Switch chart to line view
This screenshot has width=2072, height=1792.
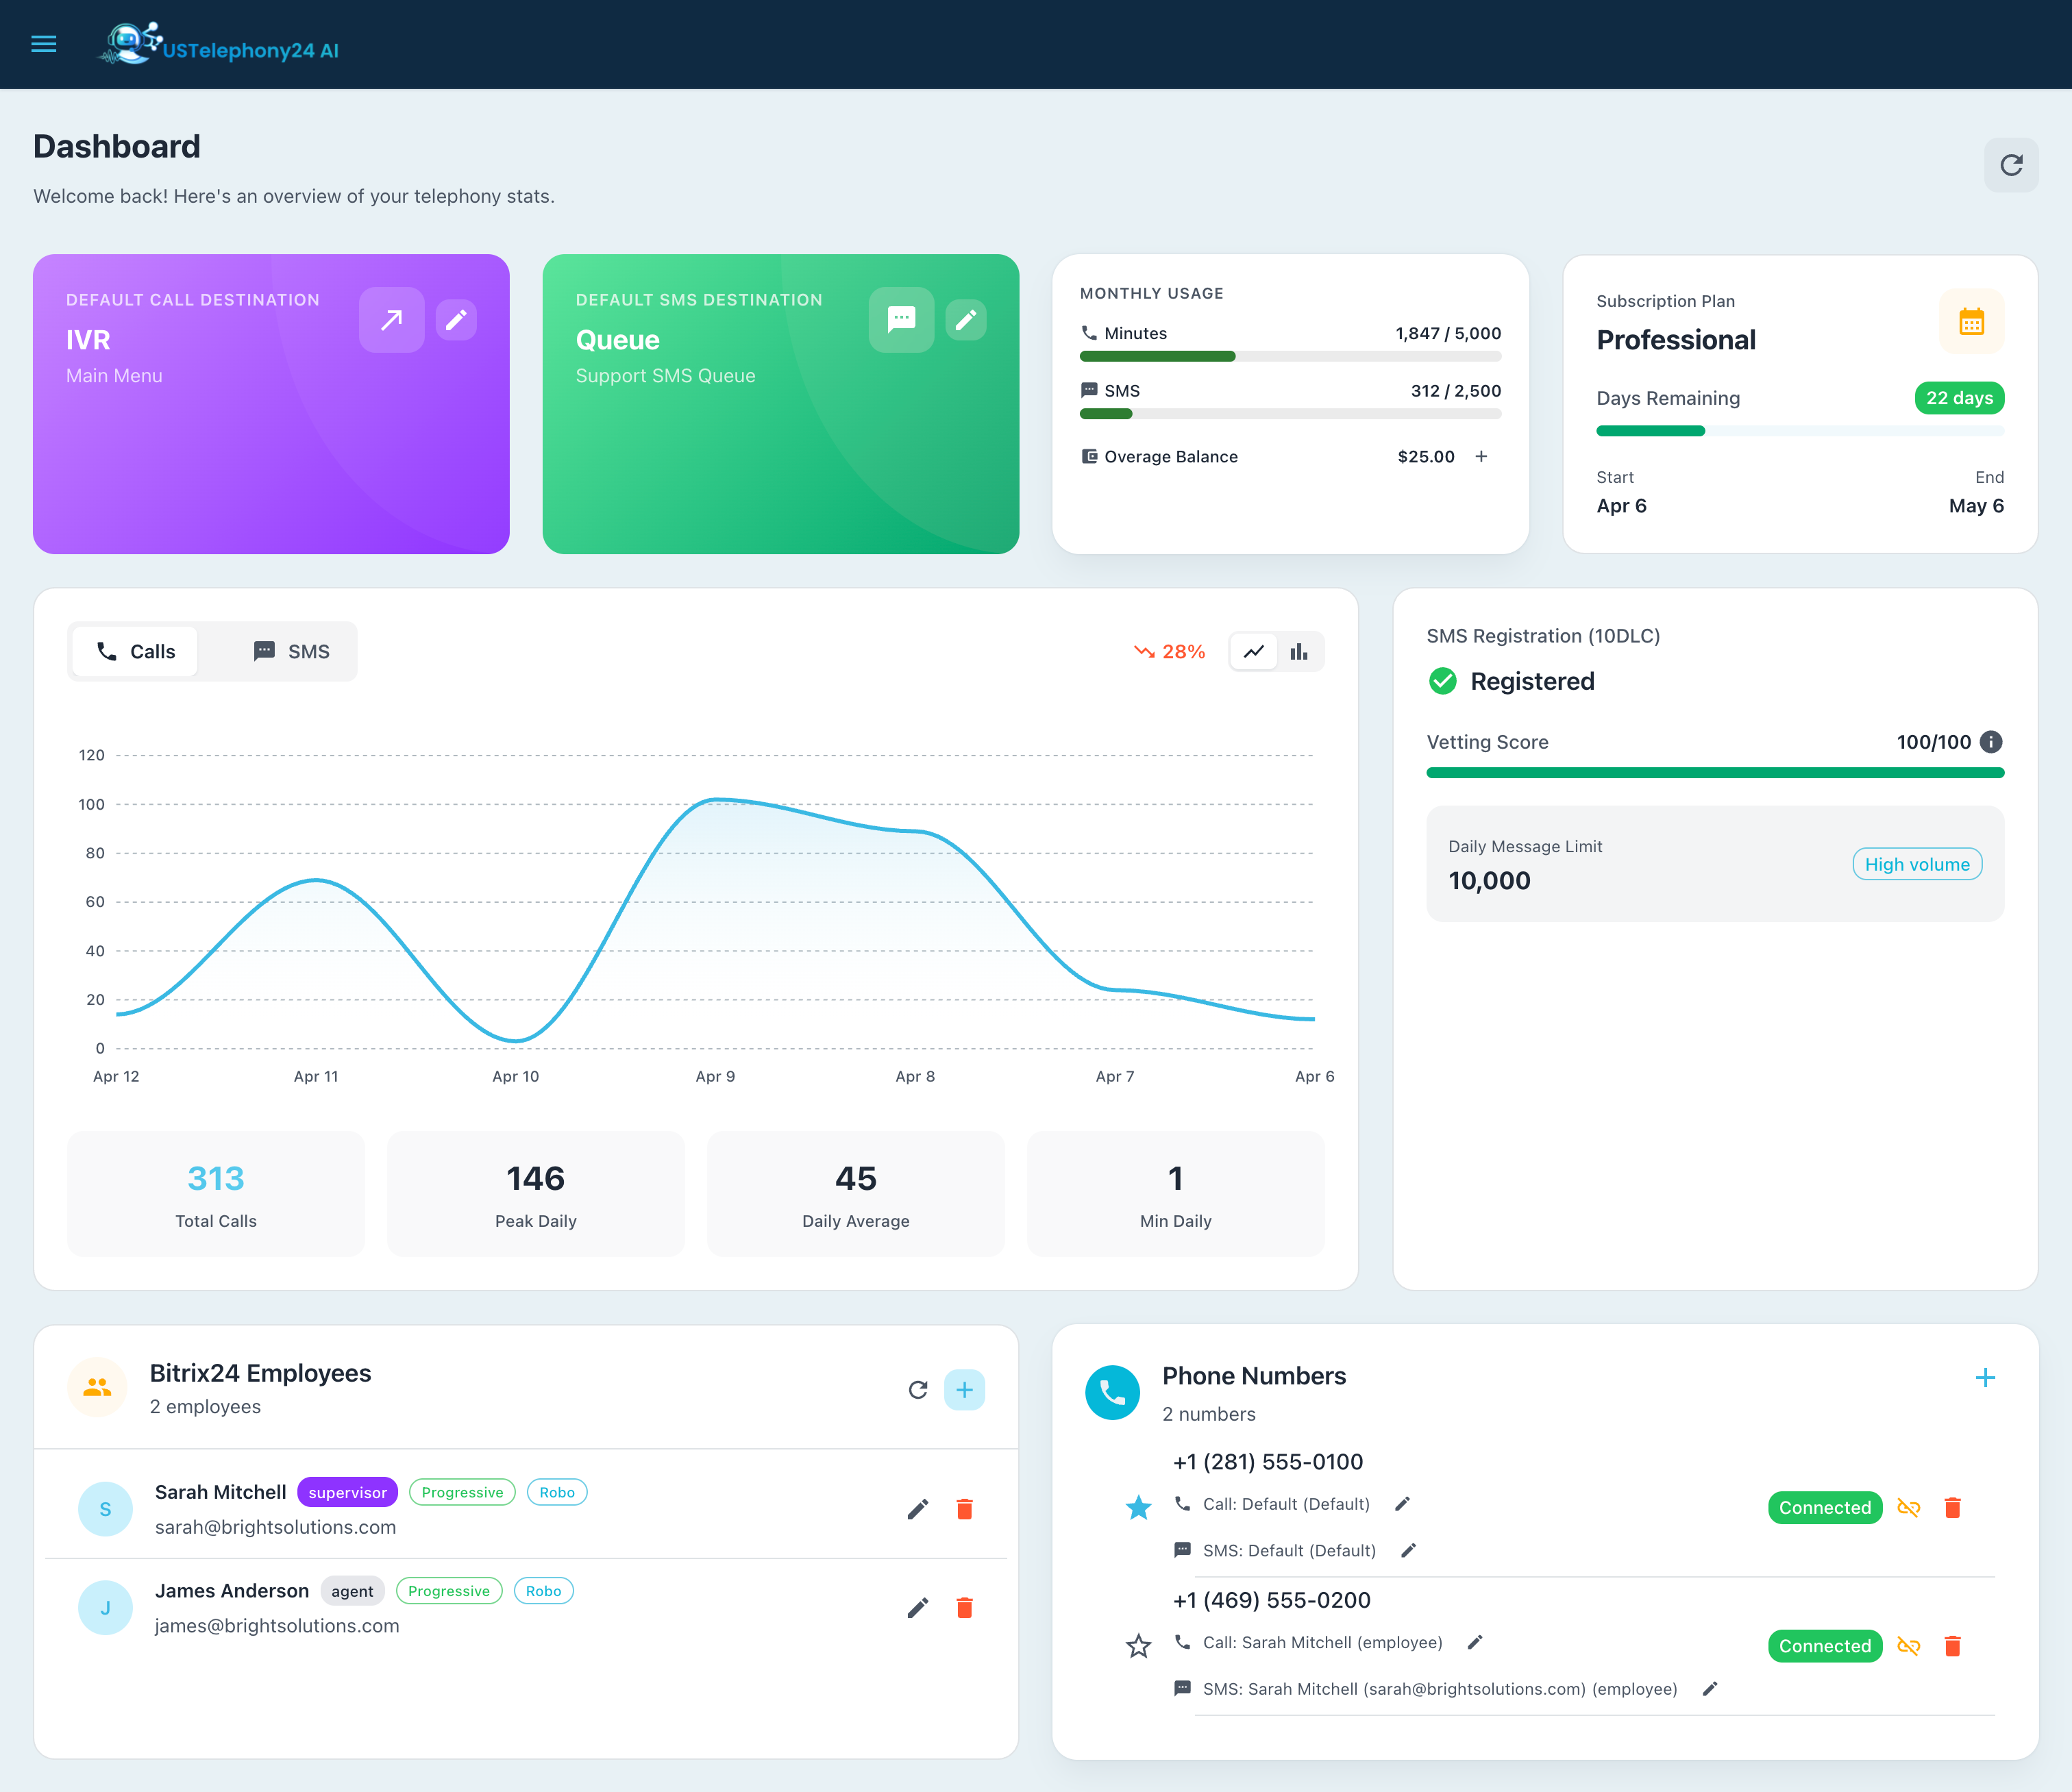tap(1253, 652)
